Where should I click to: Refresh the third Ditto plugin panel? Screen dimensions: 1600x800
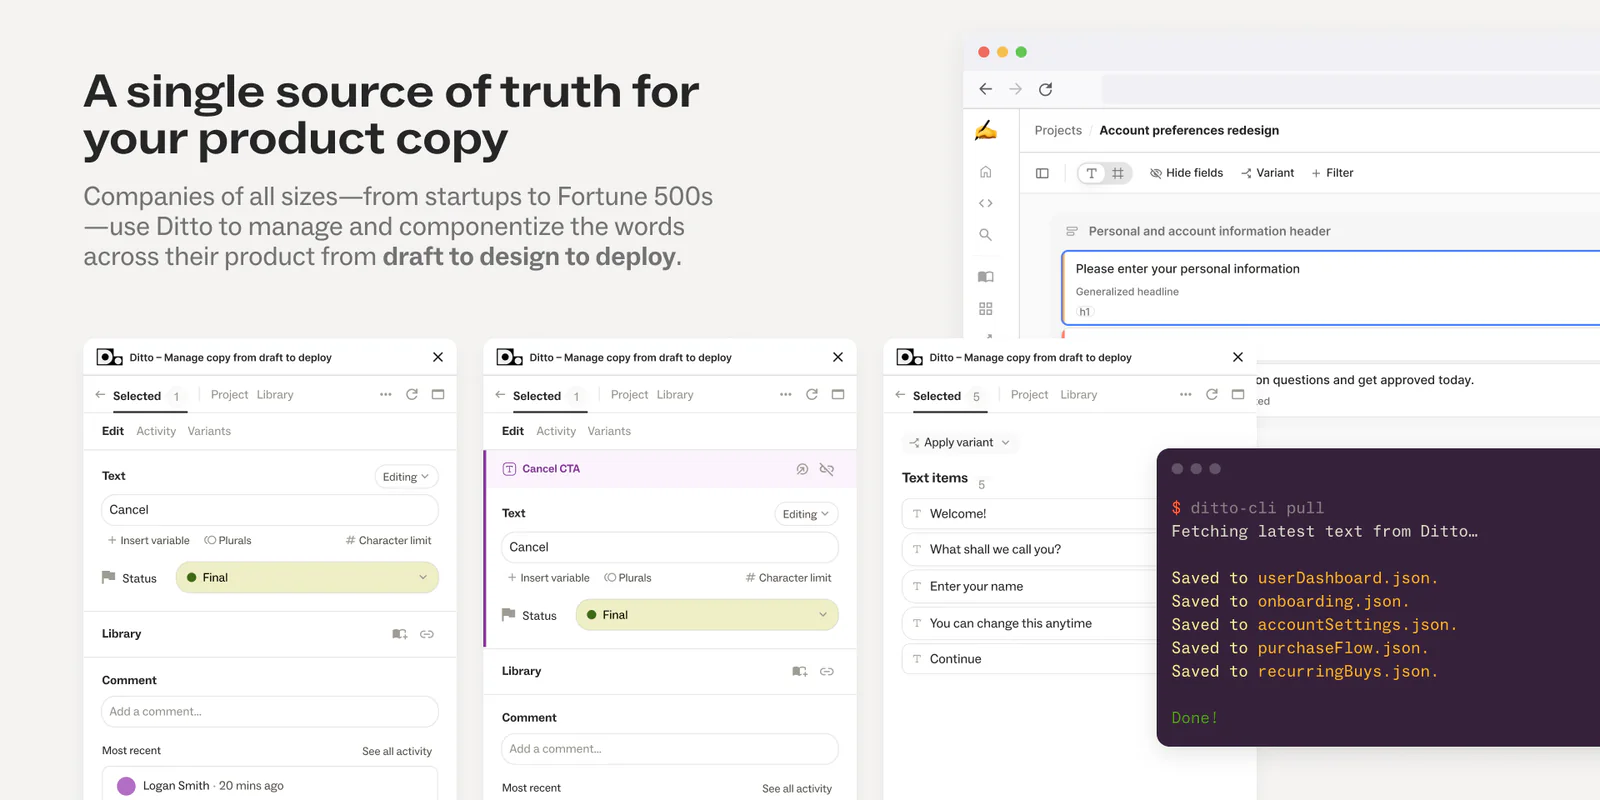point(1212,395)
